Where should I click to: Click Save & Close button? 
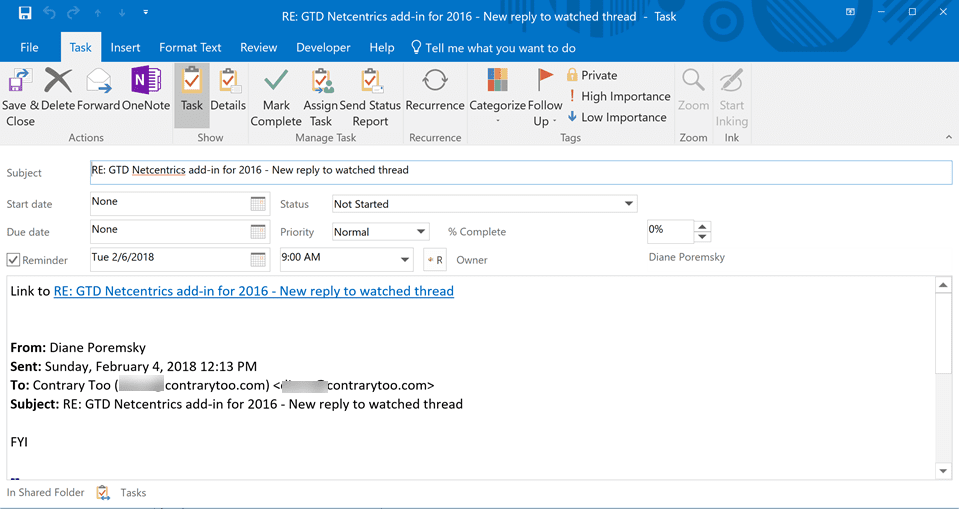20,98
